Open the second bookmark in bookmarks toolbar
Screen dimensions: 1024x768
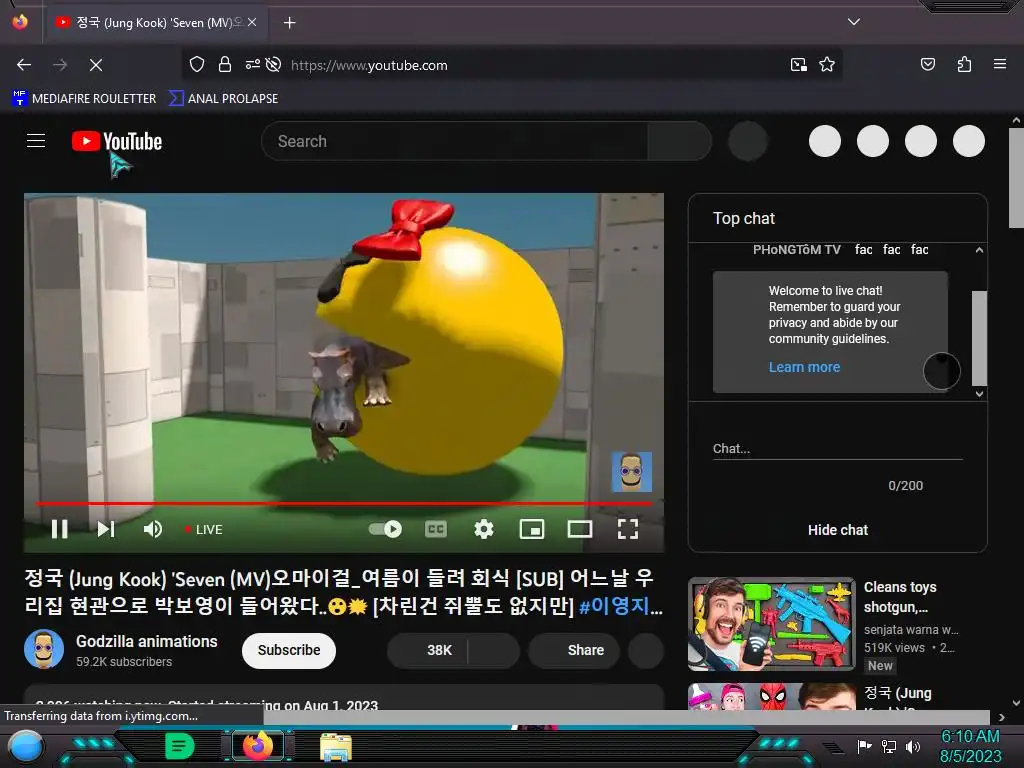click(223, 99)
